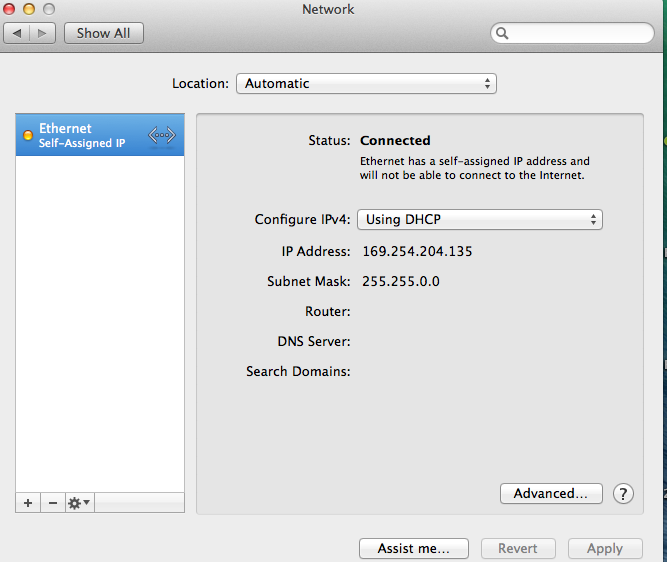Click the magnifying glass search icon

pyautogui.click(x=502, y=33)
